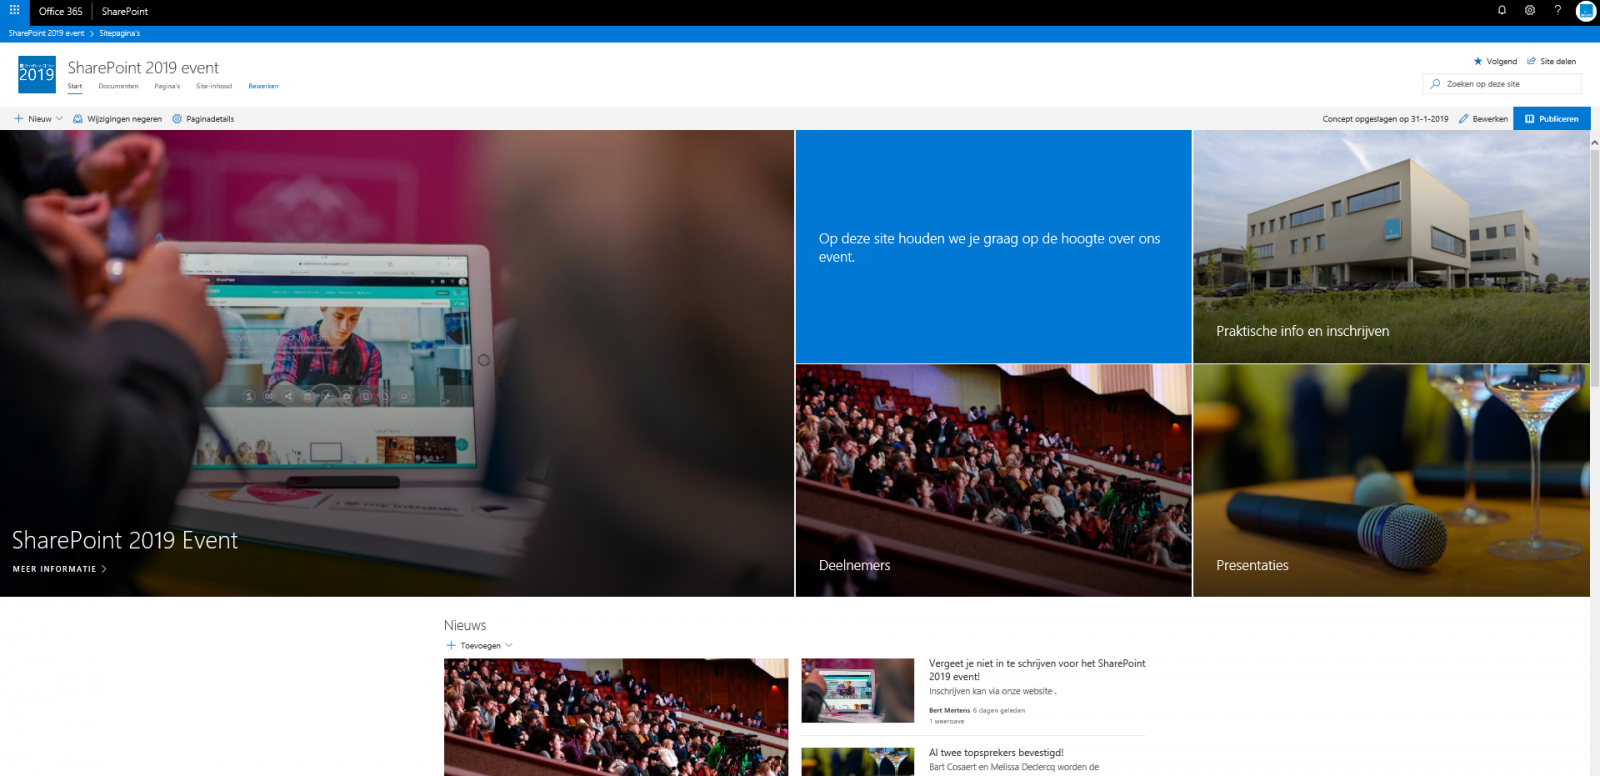Click the Toevoegen button under Nieuws
Viewport: 1600px width, 776px height.
tap(479, 646)
